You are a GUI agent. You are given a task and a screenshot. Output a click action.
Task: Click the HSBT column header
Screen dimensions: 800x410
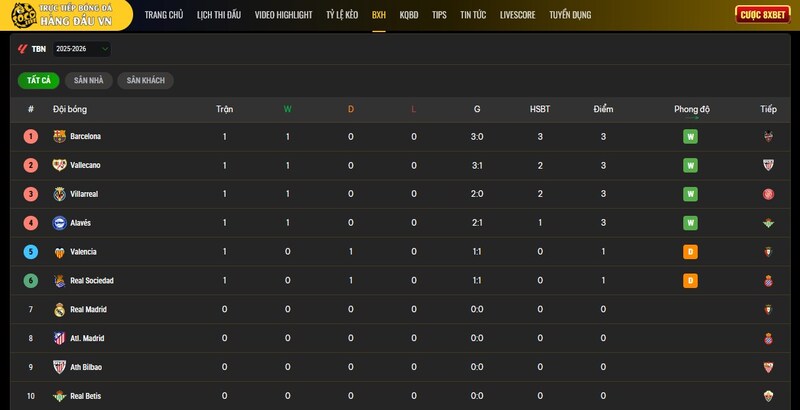point(540,109)
